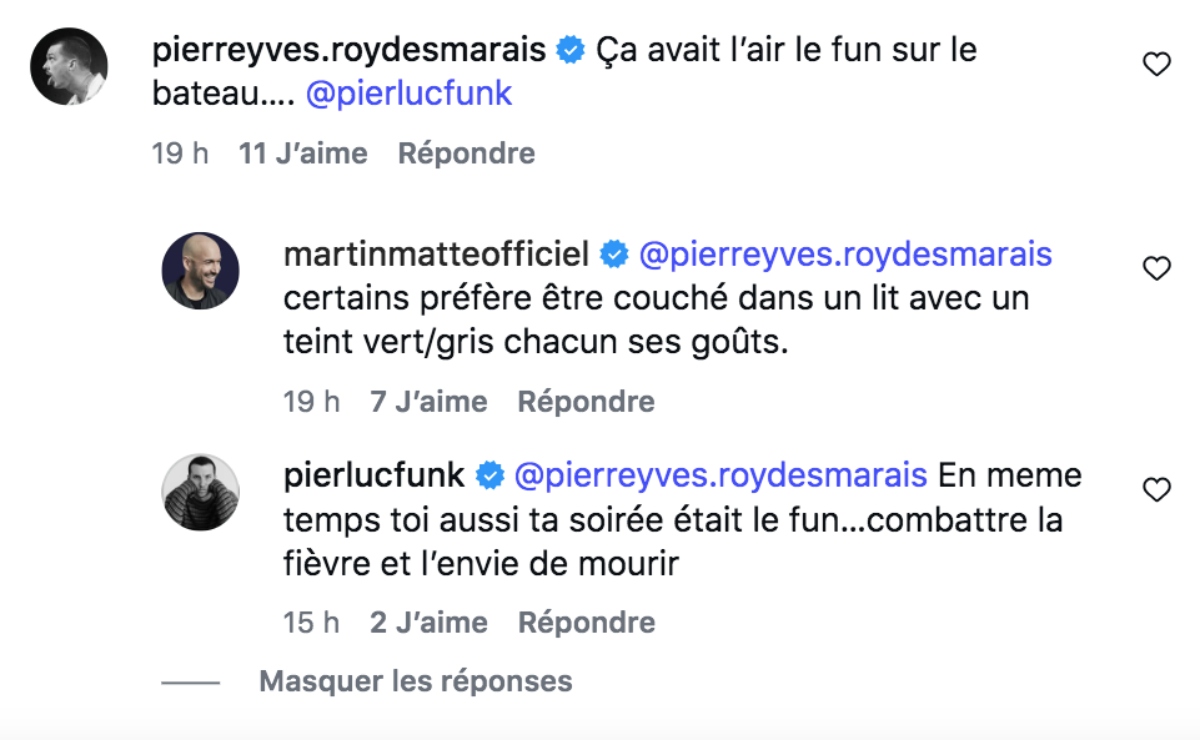Like pierreyves.roydesmarais's boat comment with heart
This screenshot has height=740, width=1200.
coord(1156,65)
